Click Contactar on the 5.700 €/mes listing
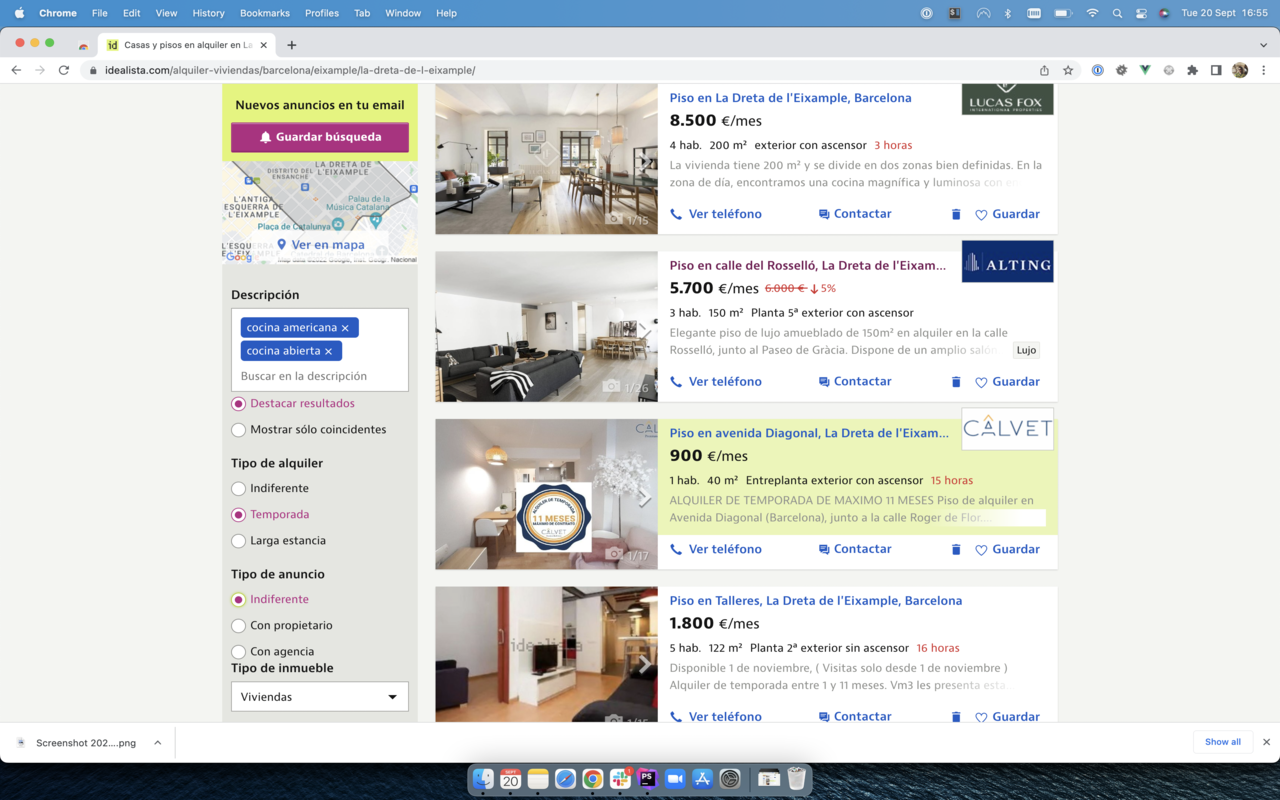The width and height of the screenshot is (1280, 800). [855, 381]
